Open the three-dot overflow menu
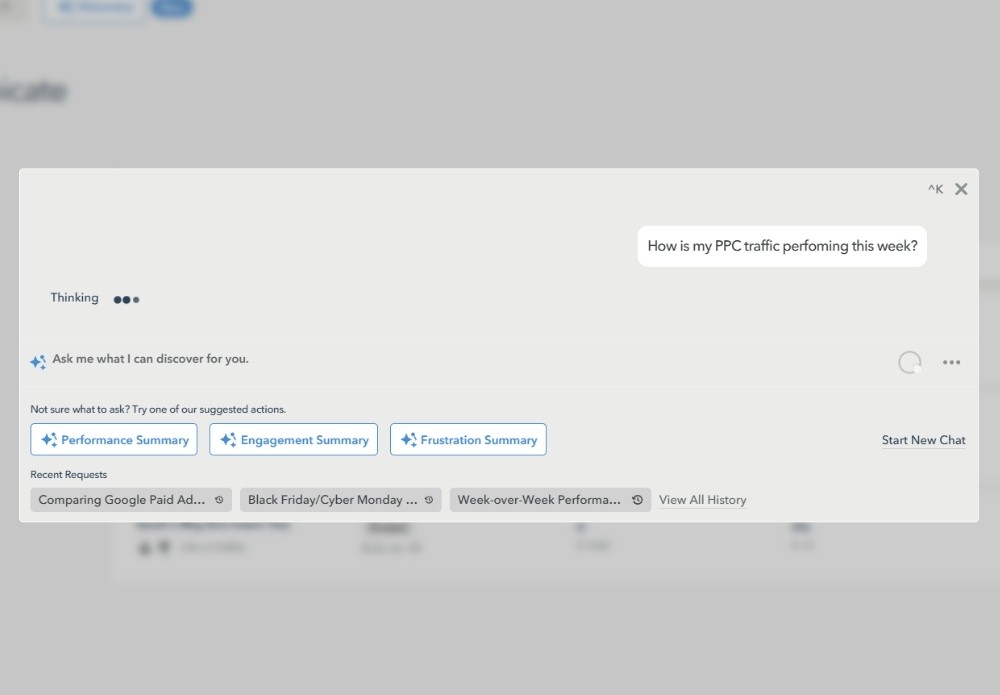This screenshot has width=1000, height=695. click(951, 361)
